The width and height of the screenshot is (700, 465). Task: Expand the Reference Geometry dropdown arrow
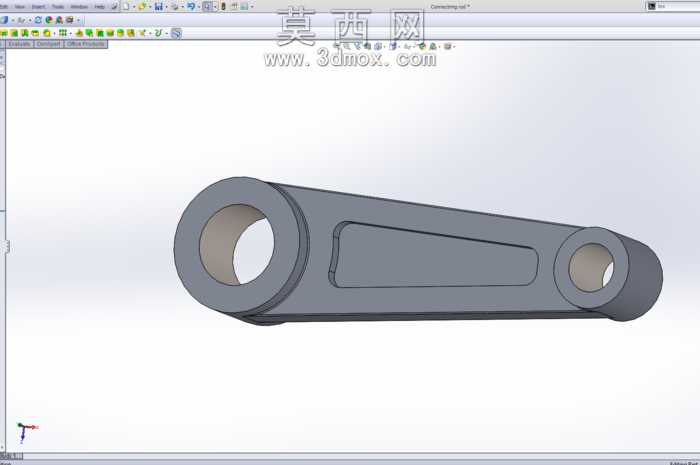[150, 33]
